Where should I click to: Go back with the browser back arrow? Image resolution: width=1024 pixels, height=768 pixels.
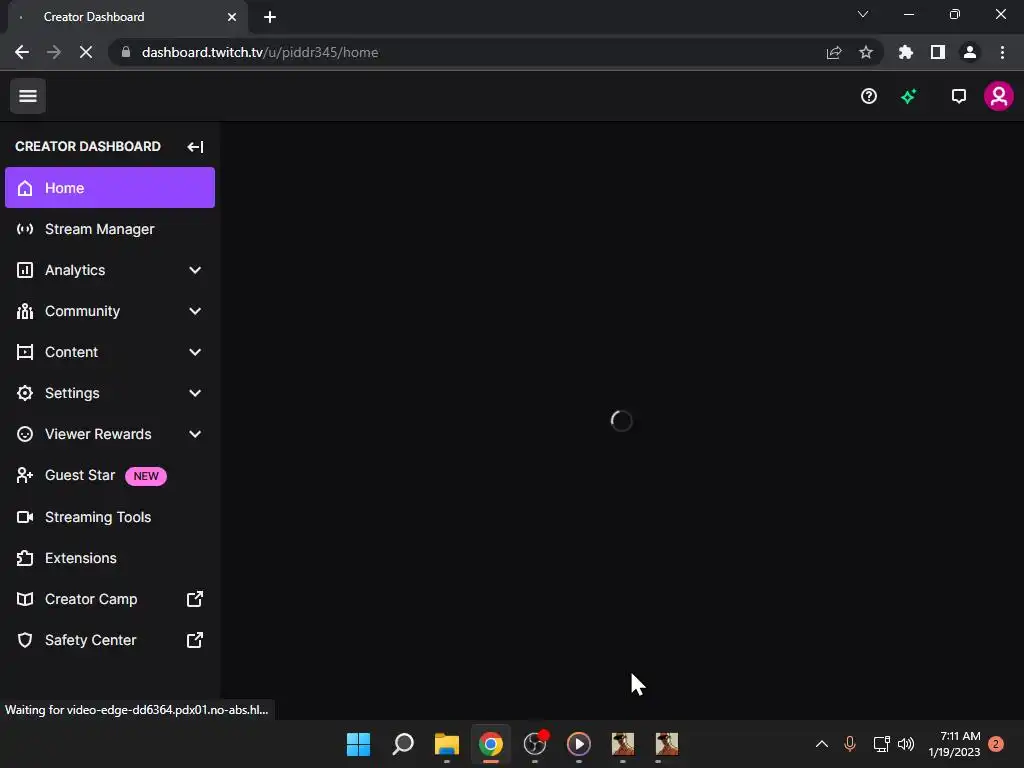pos(22,52)
